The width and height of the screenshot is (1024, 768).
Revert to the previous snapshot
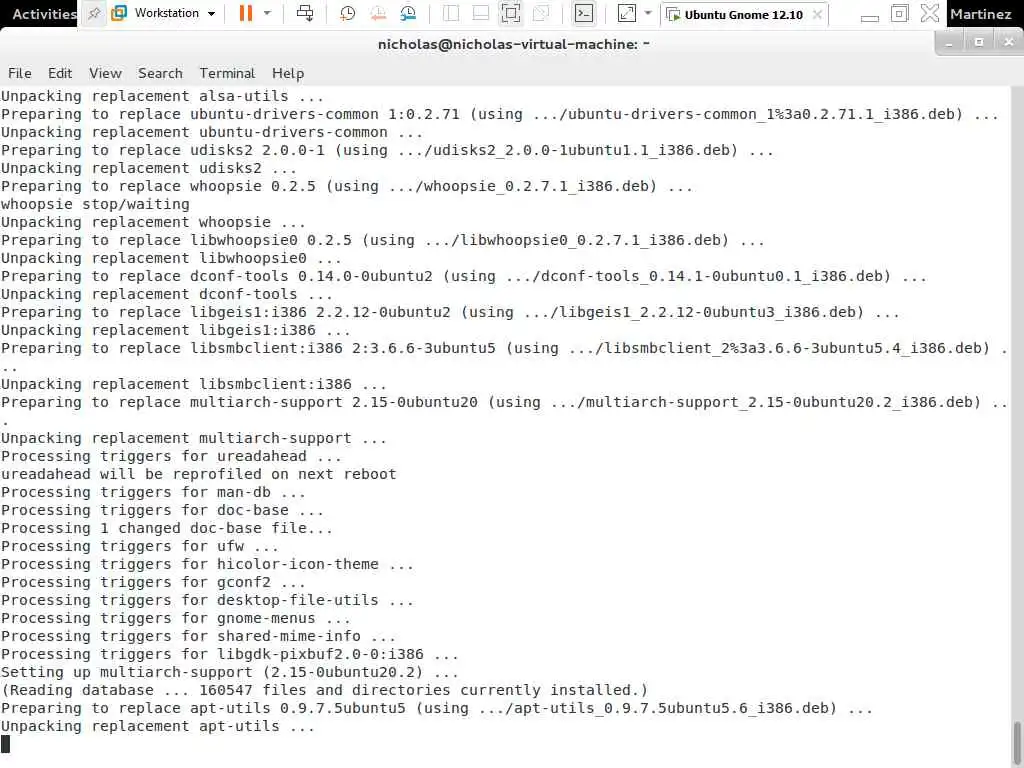coord(377,13)
